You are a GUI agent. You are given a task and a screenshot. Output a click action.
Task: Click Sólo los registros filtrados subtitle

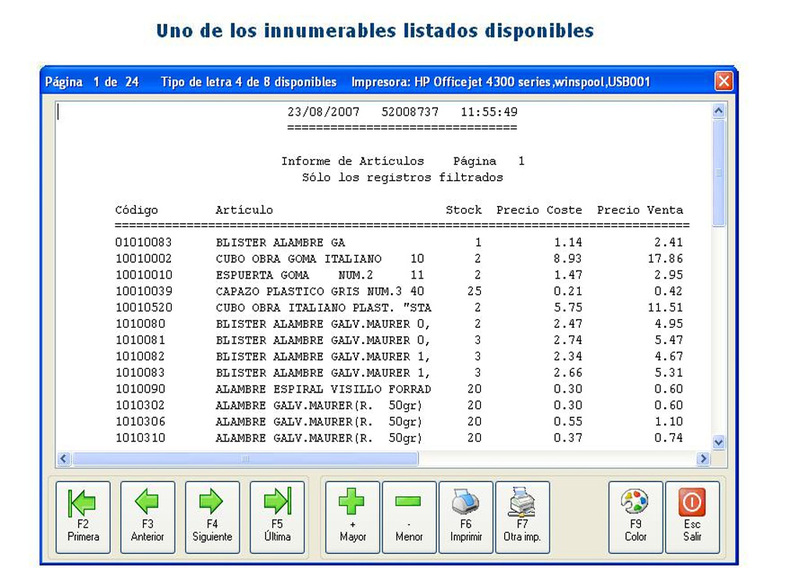403,178
